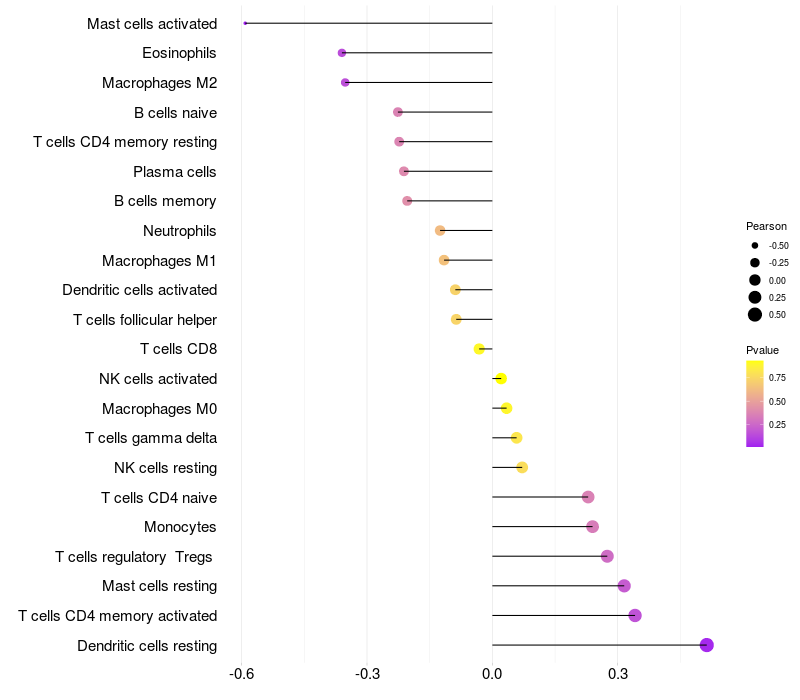This screenshot has width=800, height=700.
Task: Select the Mast cells resting dot
Action: click(x=624, y=586)
